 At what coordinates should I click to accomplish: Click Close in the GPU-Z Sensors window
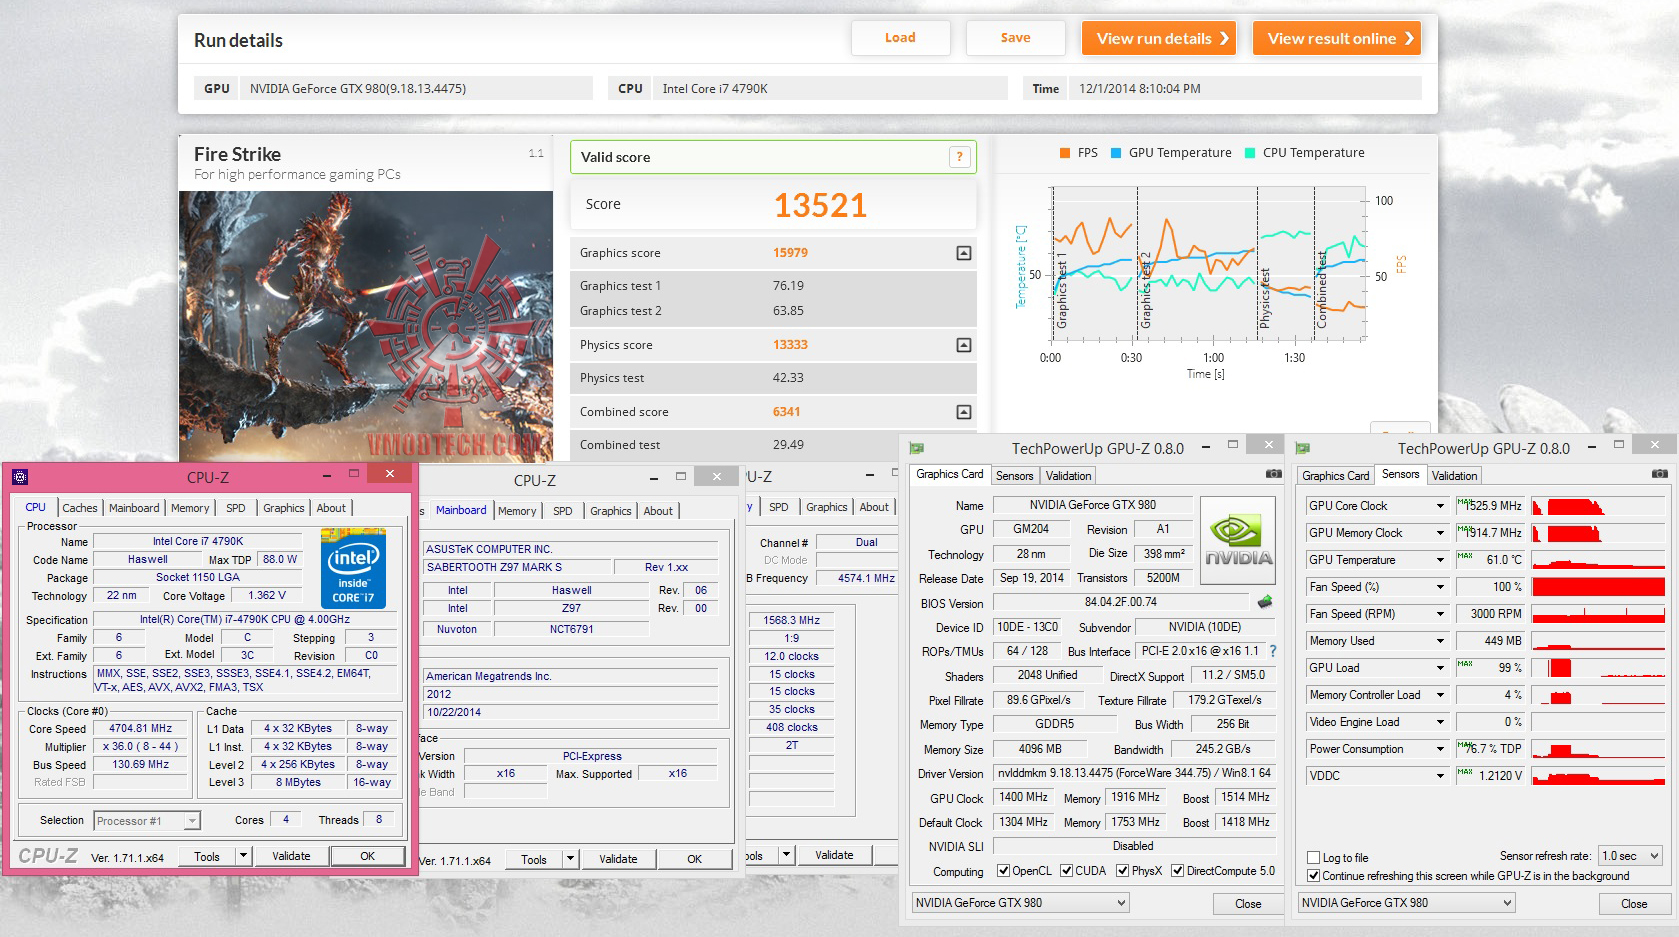pyautogui.click(x=1634, y=903)
